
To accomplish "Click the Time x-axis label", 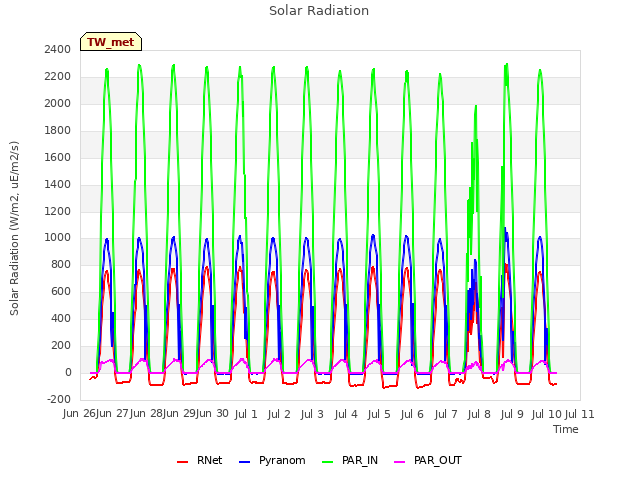I will 566,429.
